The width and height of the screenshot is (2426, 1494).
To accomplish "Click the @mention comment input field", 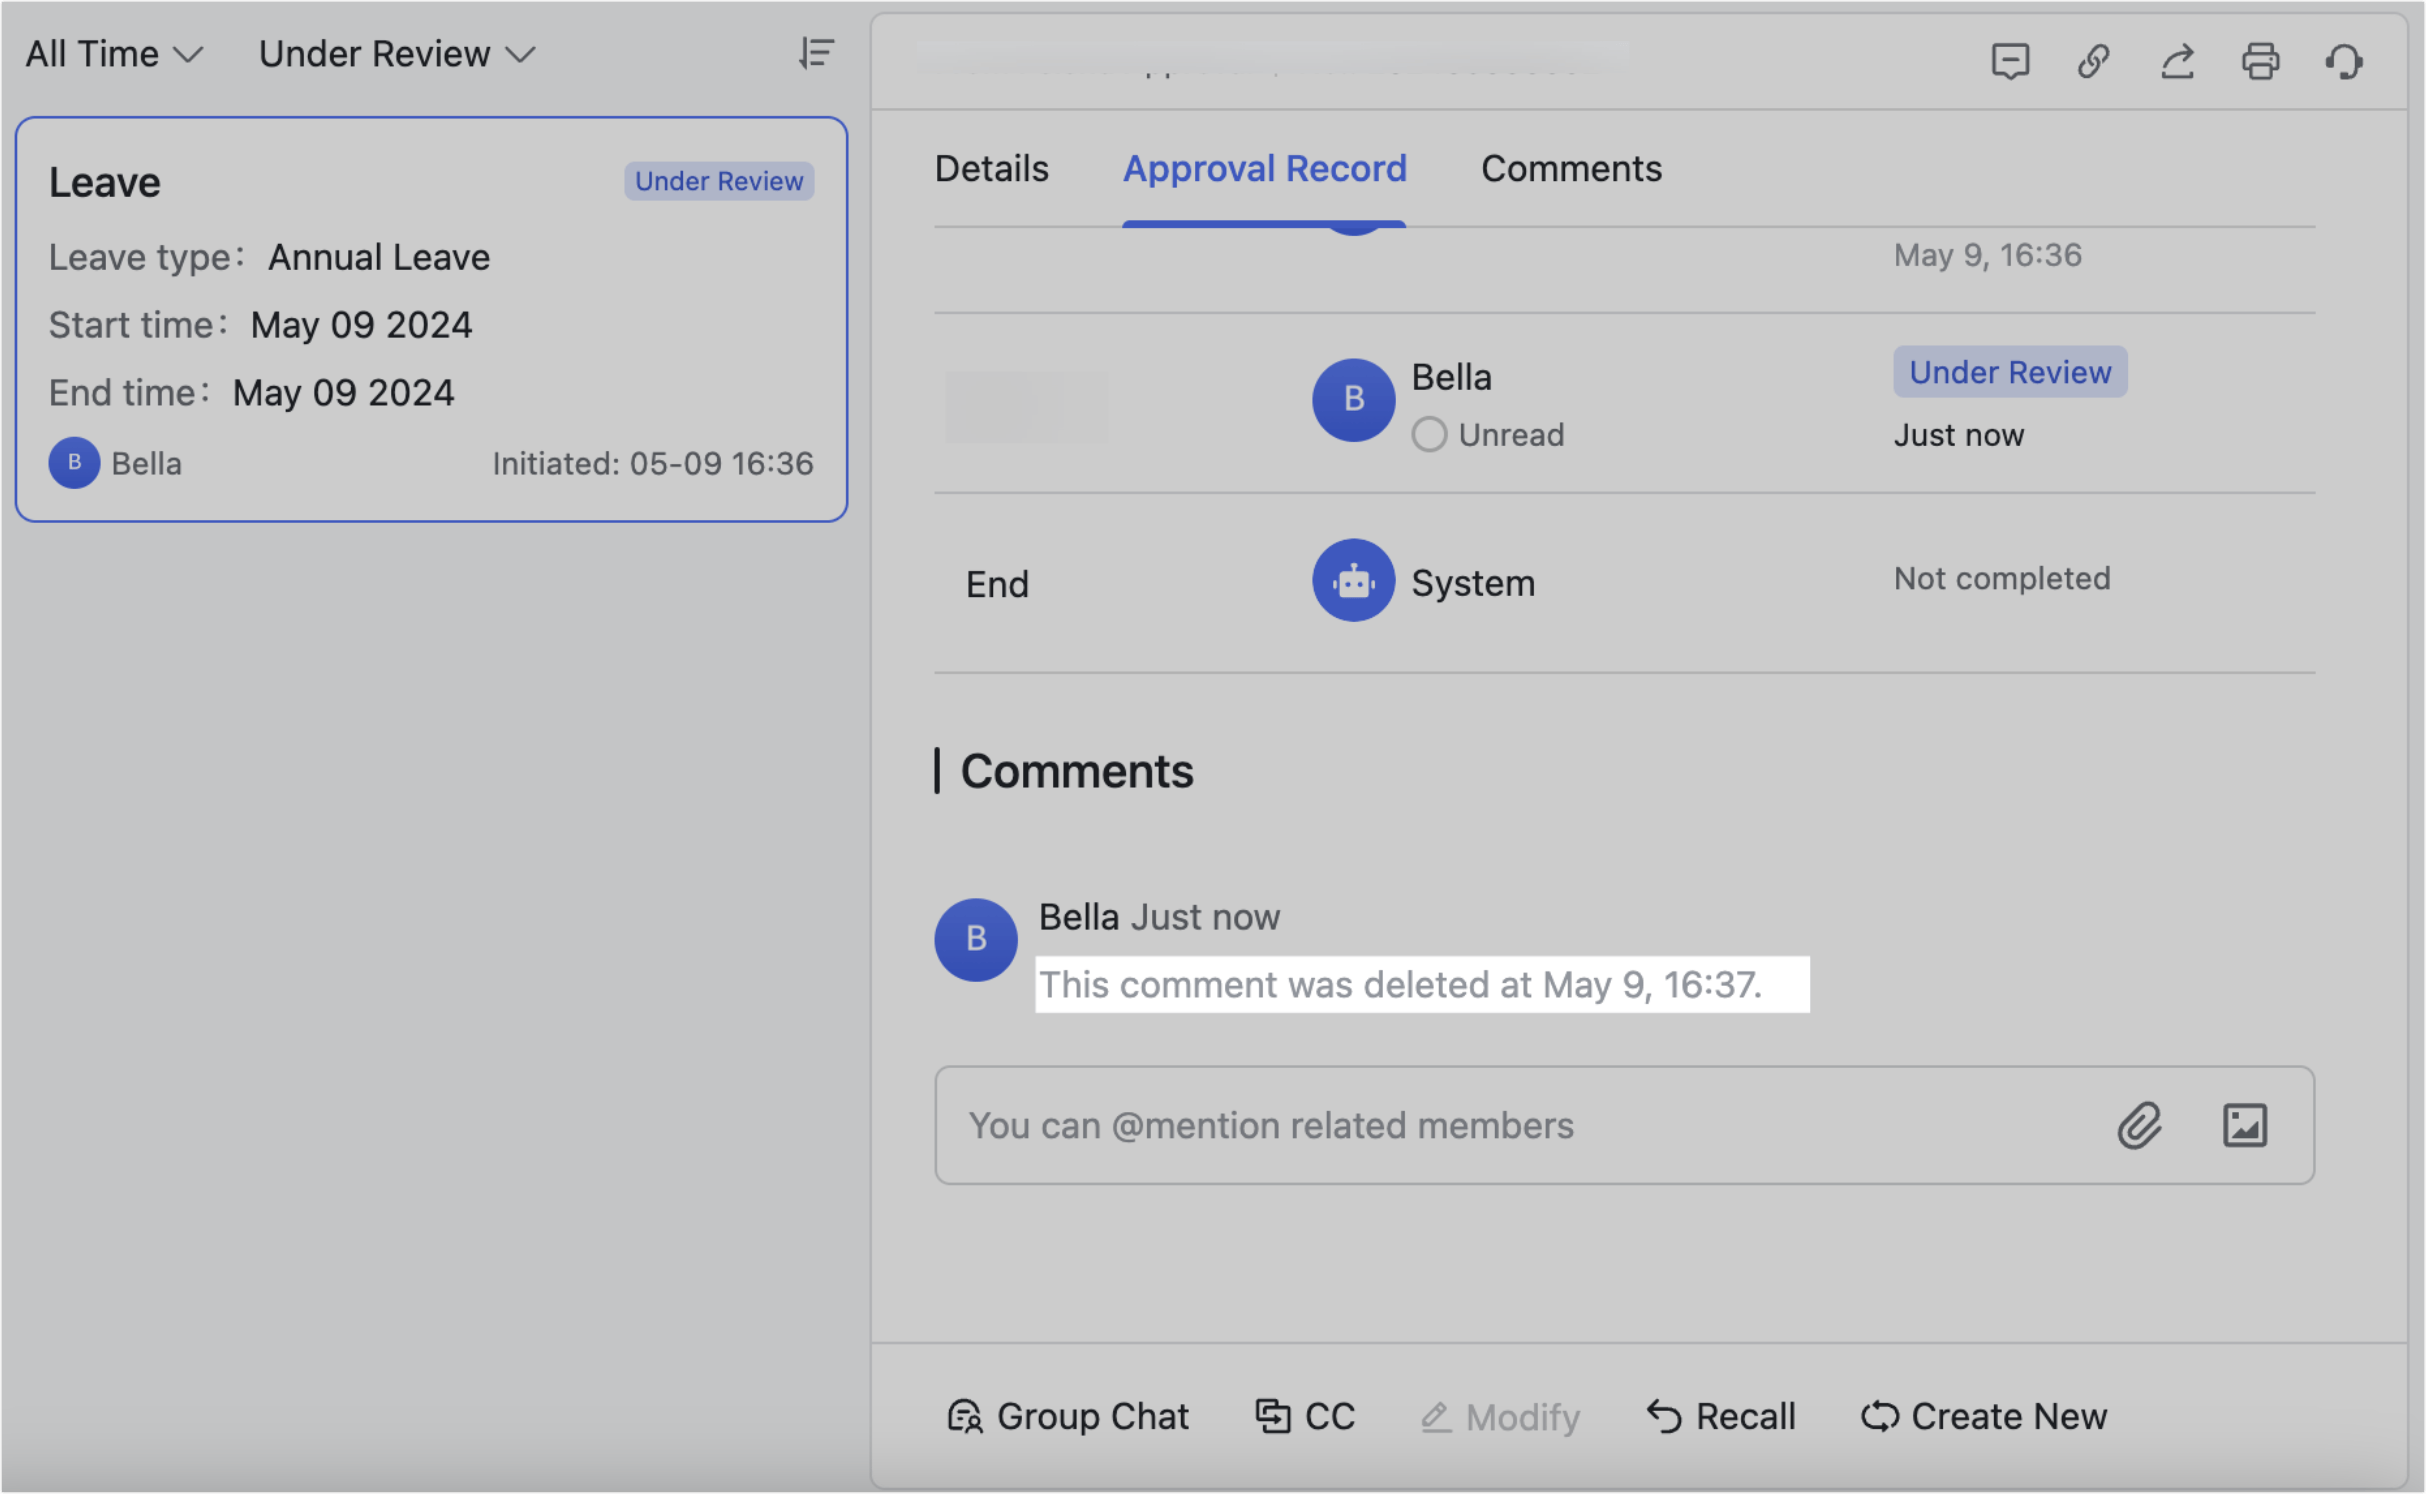I will click(x=1624, y=1125).
